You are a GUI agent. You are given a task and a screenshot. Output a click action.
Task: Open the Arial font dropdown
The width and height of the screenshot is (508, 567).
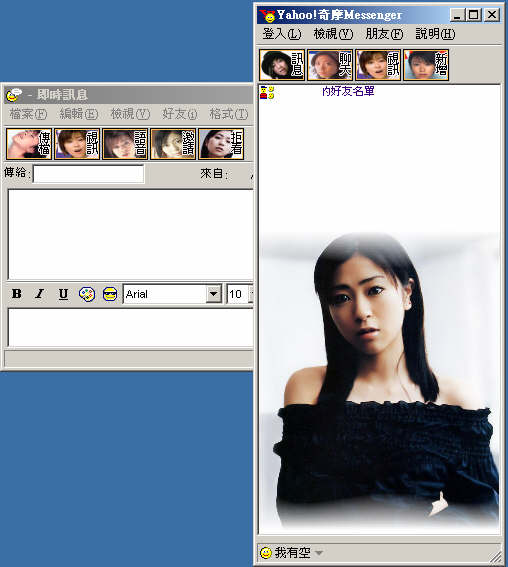point(214,294)
